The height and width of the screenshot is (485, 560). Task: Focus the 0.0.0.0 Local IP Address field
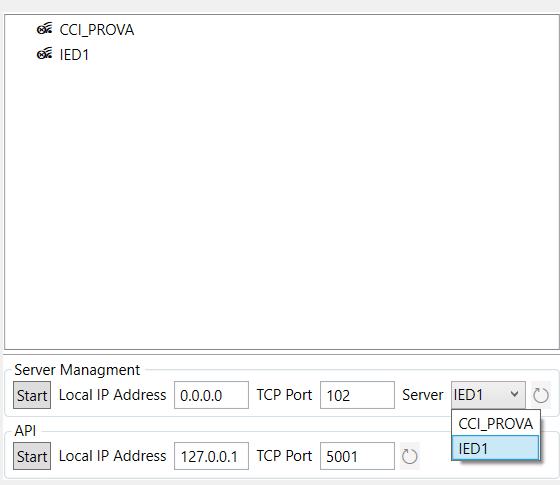pos(211,395)
